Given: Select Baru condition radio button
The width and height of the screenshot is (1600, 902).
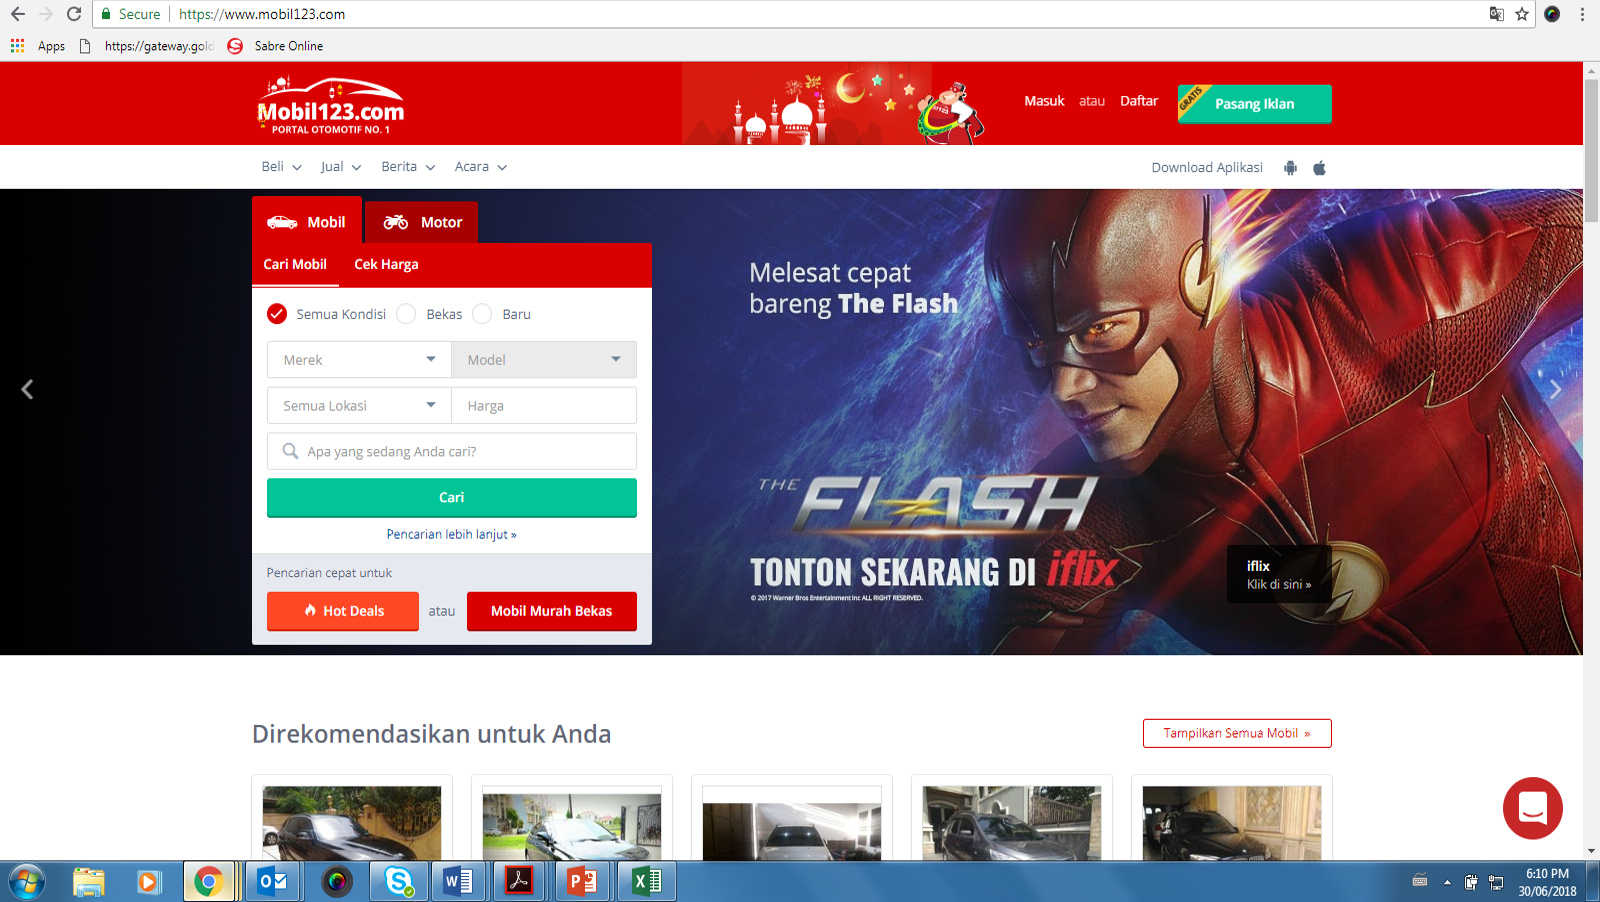Looking at the screenshot, I should [482, 314].
